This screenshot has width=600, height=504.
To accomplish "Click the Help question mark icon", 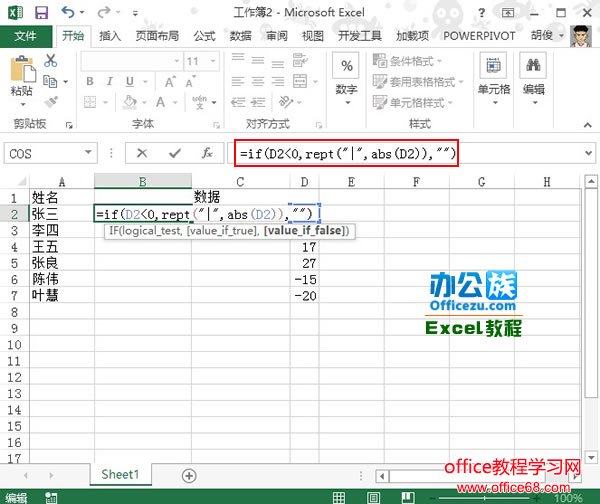I will coord(482,13).
